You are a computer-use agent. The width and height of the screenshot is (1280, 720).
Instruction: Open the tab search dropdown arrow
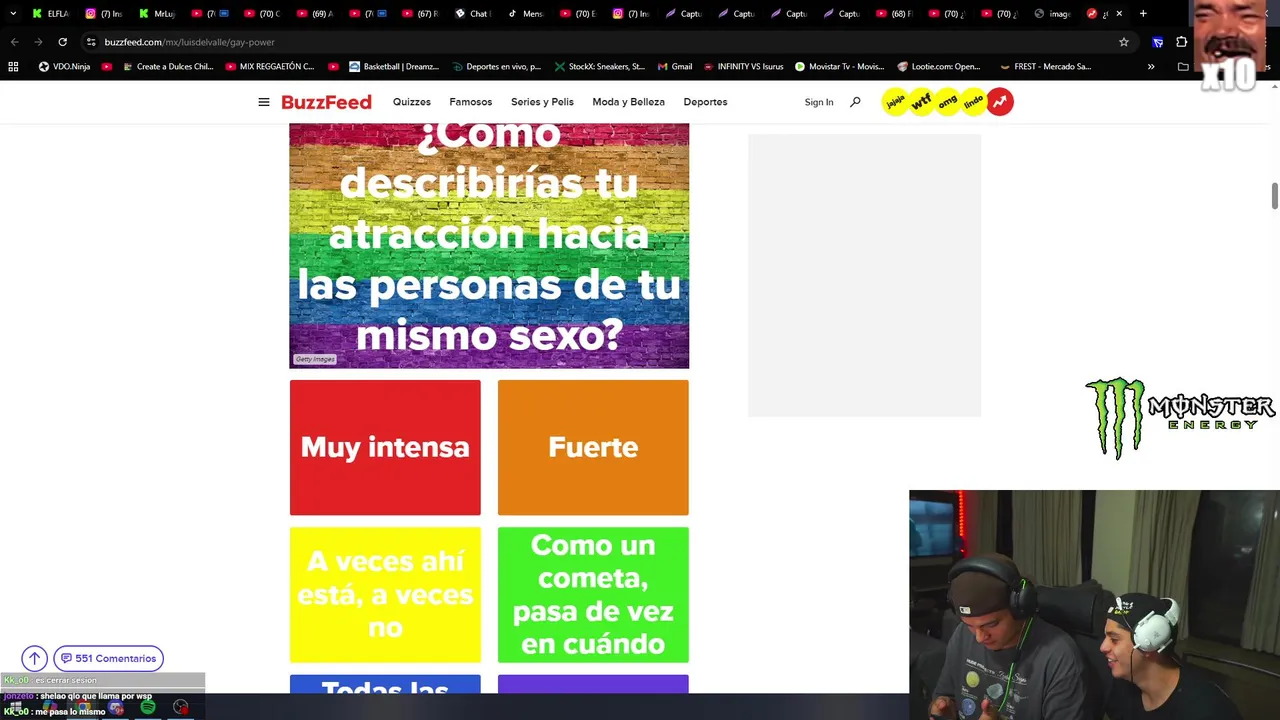click(x=13, y=14)
